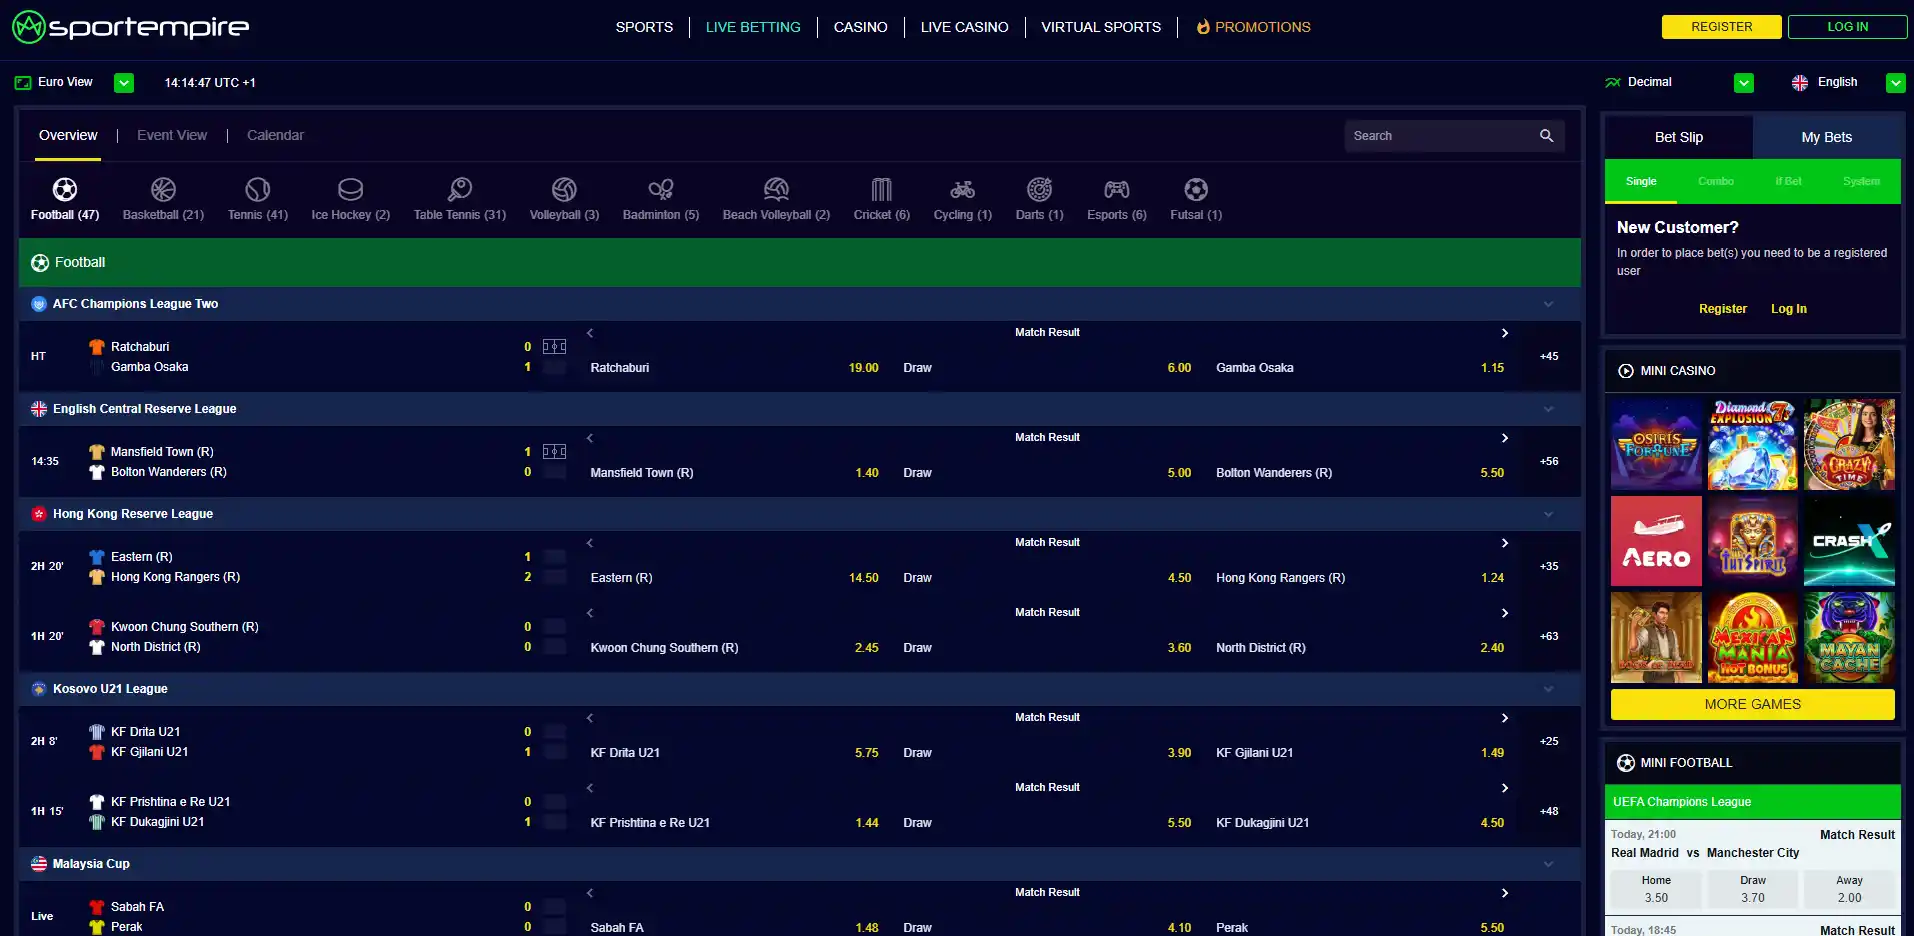The height and width of the screenshot is (936, 1914).
Task: Collapse Malaysia Cup section
Action: point(1548,864)
